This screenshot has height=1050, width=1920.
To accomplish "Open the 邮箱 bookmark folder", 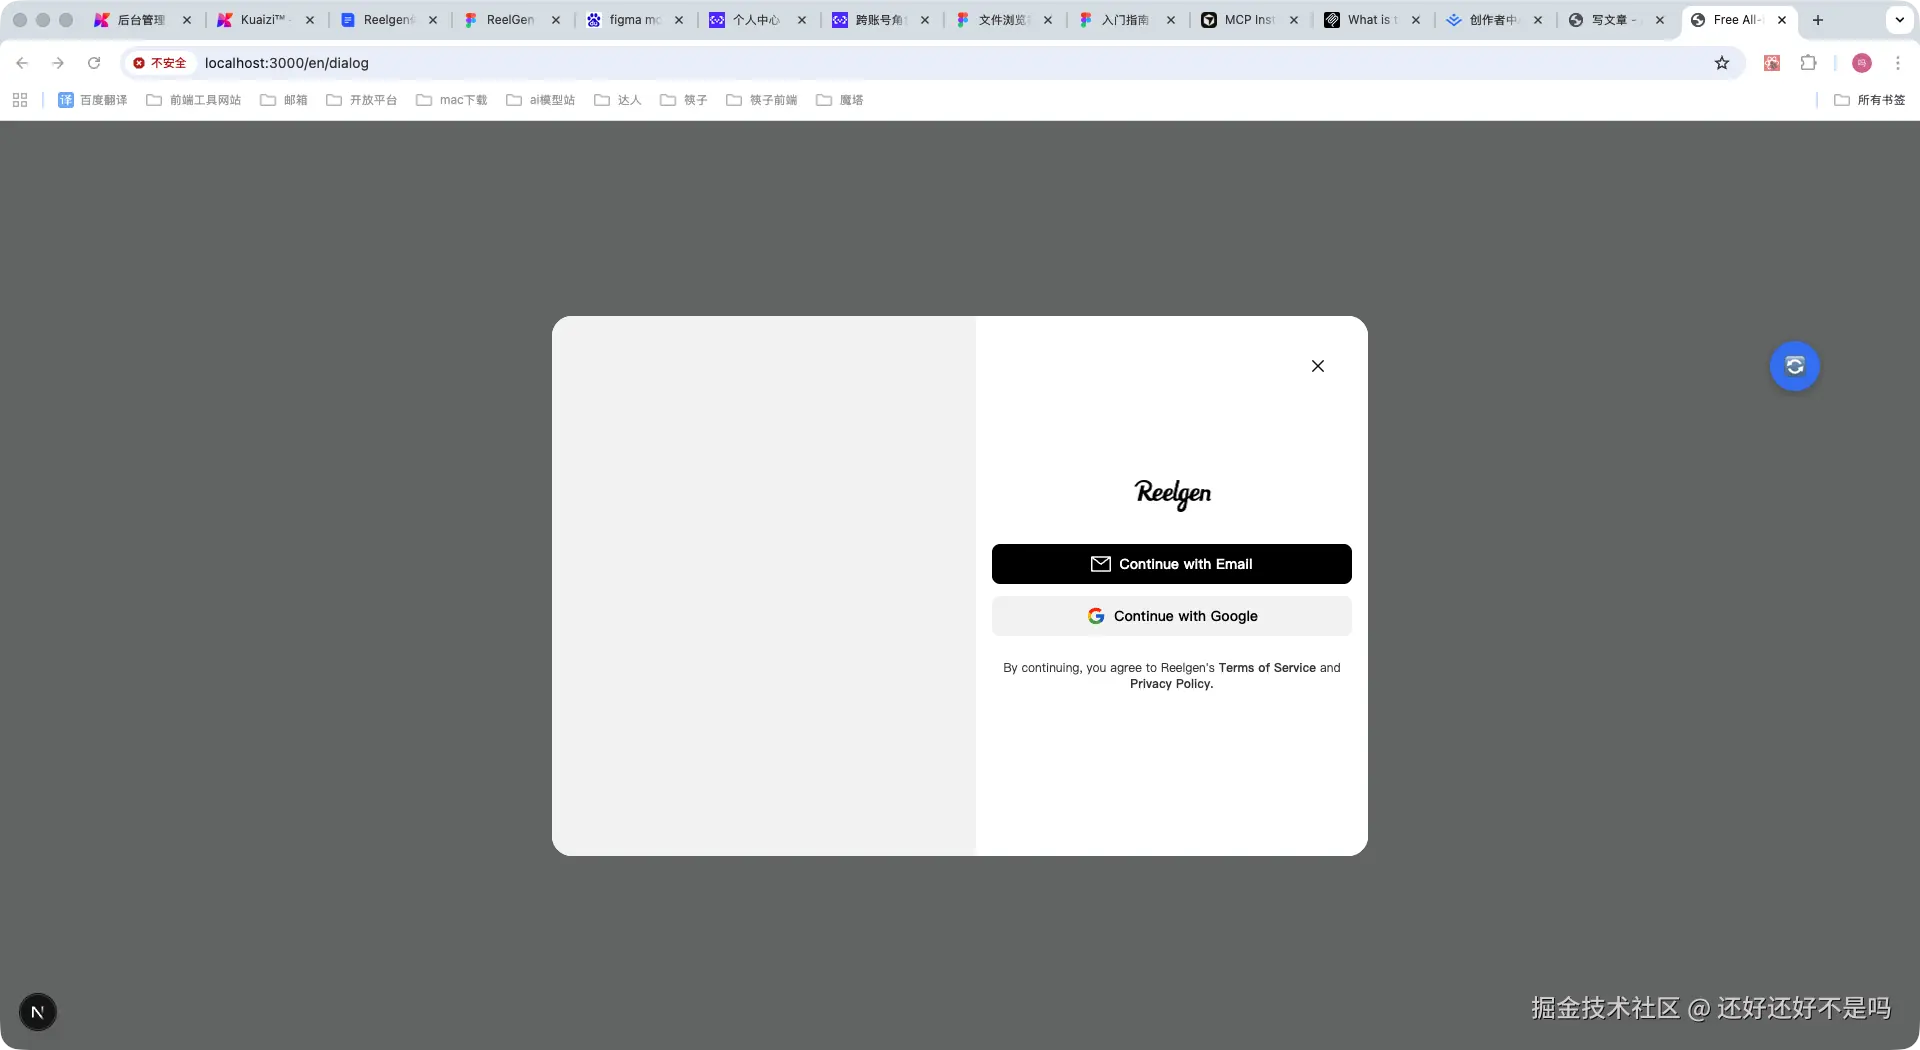I will (284, 100).
